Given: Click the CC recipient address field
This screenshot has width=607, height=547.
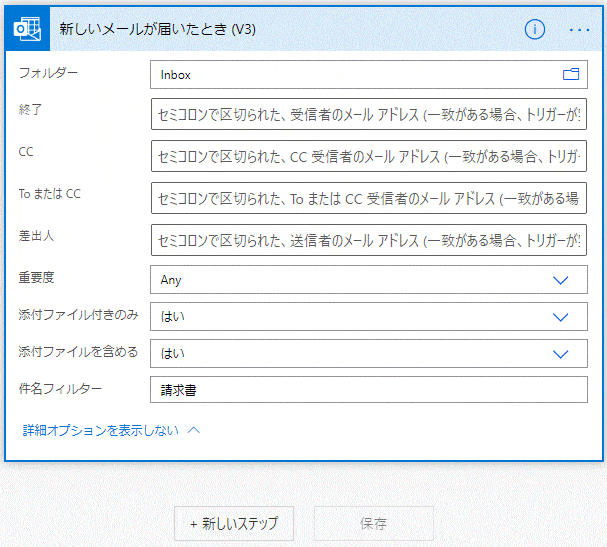Looking at the screenshot, I should pyautogui.click(x=368, y=157).
